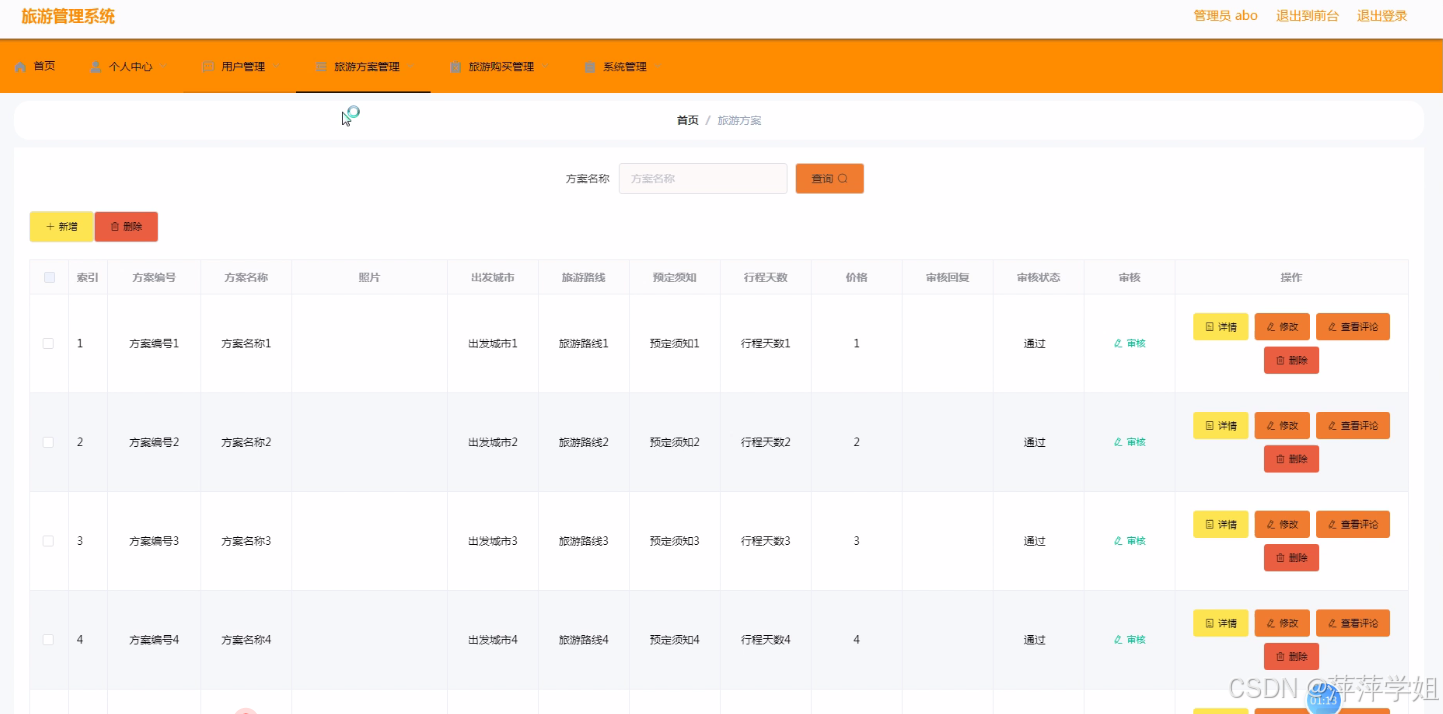This screenshot has width=1443, height=714.
Task: Click the magnifier icon in 查询 button
Action: (x=843, y=178)
